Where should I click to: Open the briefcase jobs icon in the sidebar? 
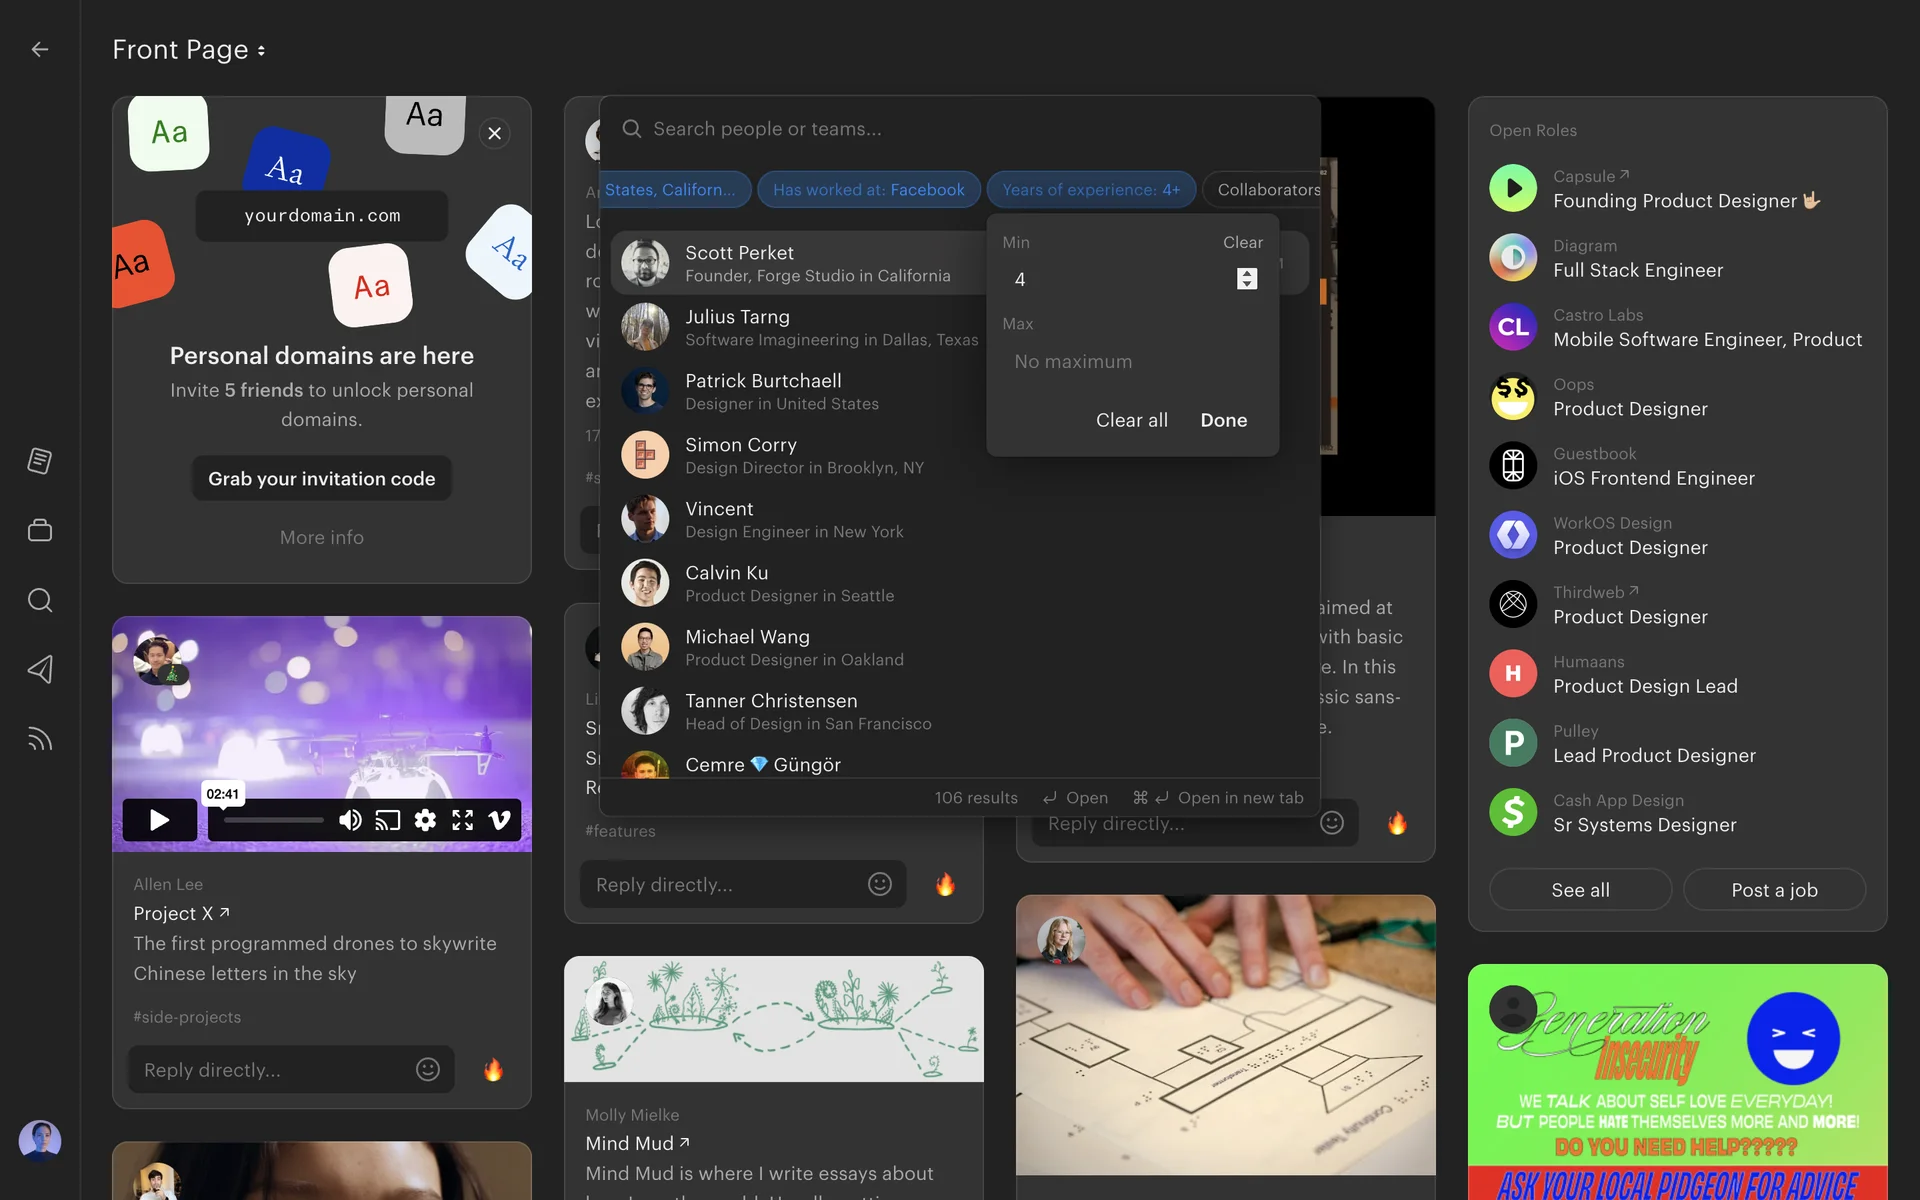[40, 530]
